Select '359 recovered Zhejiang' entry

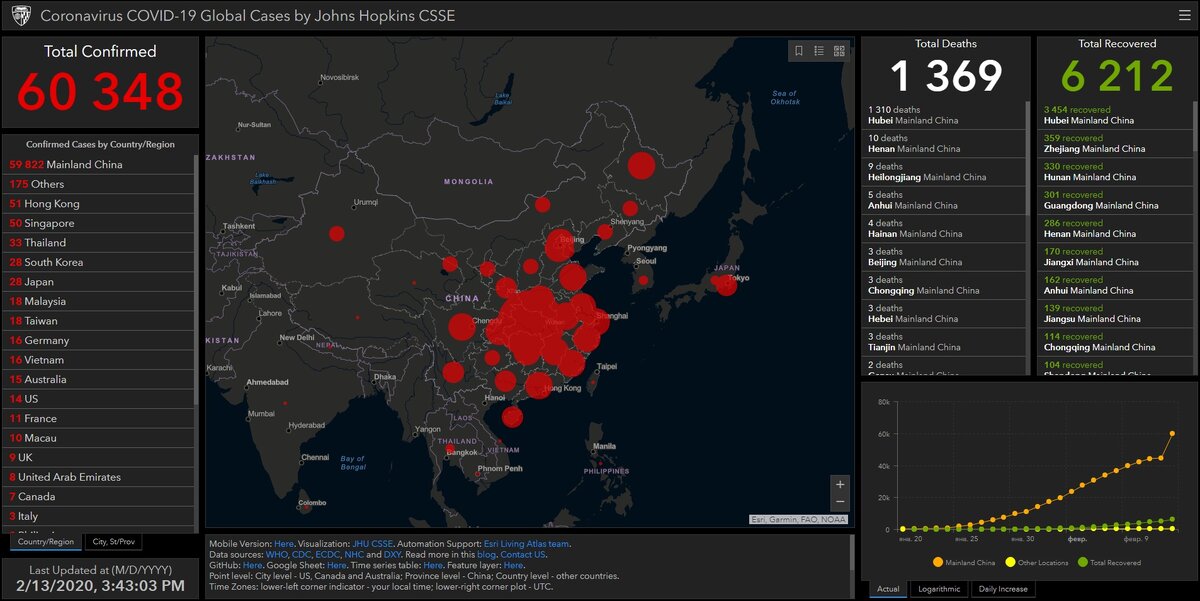click(1116, 143)
